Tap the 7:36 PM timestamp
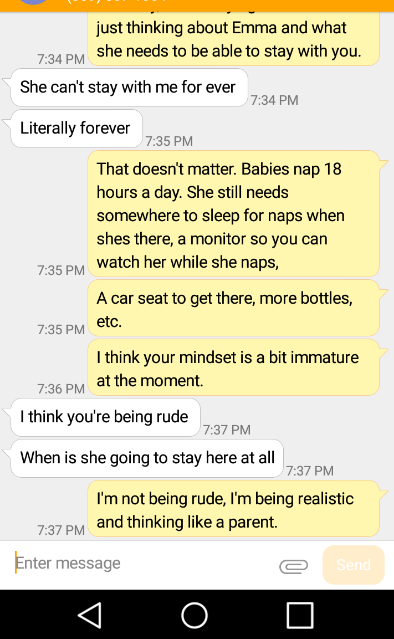This screenshot has width=394, height=639. pos(61,389)
